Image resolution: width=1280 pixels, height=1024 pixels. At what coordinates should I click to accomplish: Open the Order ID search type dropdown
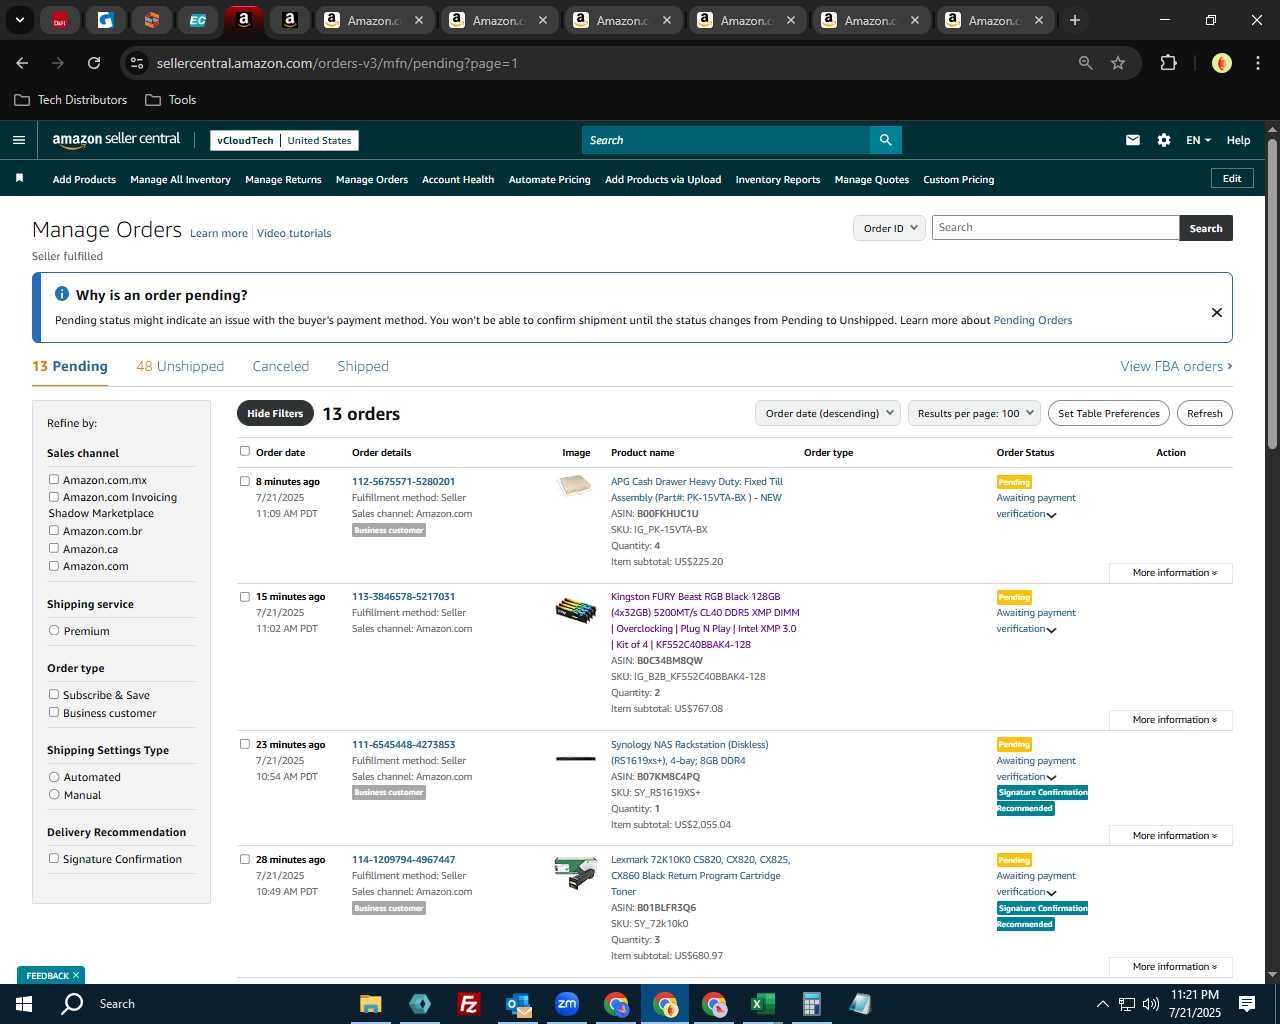click(889, 228)
